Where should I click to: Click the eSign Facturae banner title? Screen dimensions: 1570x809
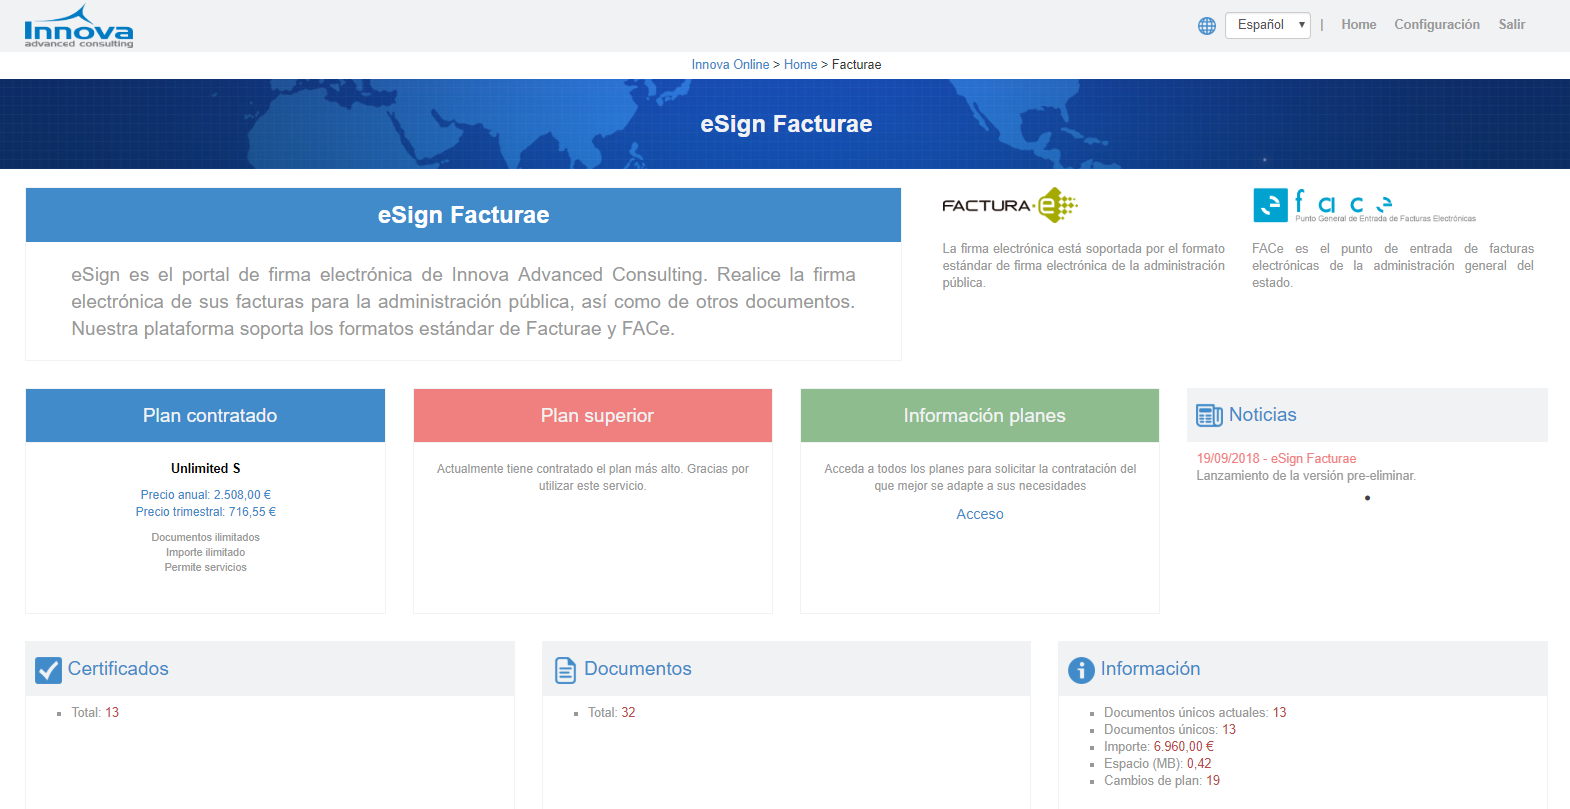tap(786, 124)
